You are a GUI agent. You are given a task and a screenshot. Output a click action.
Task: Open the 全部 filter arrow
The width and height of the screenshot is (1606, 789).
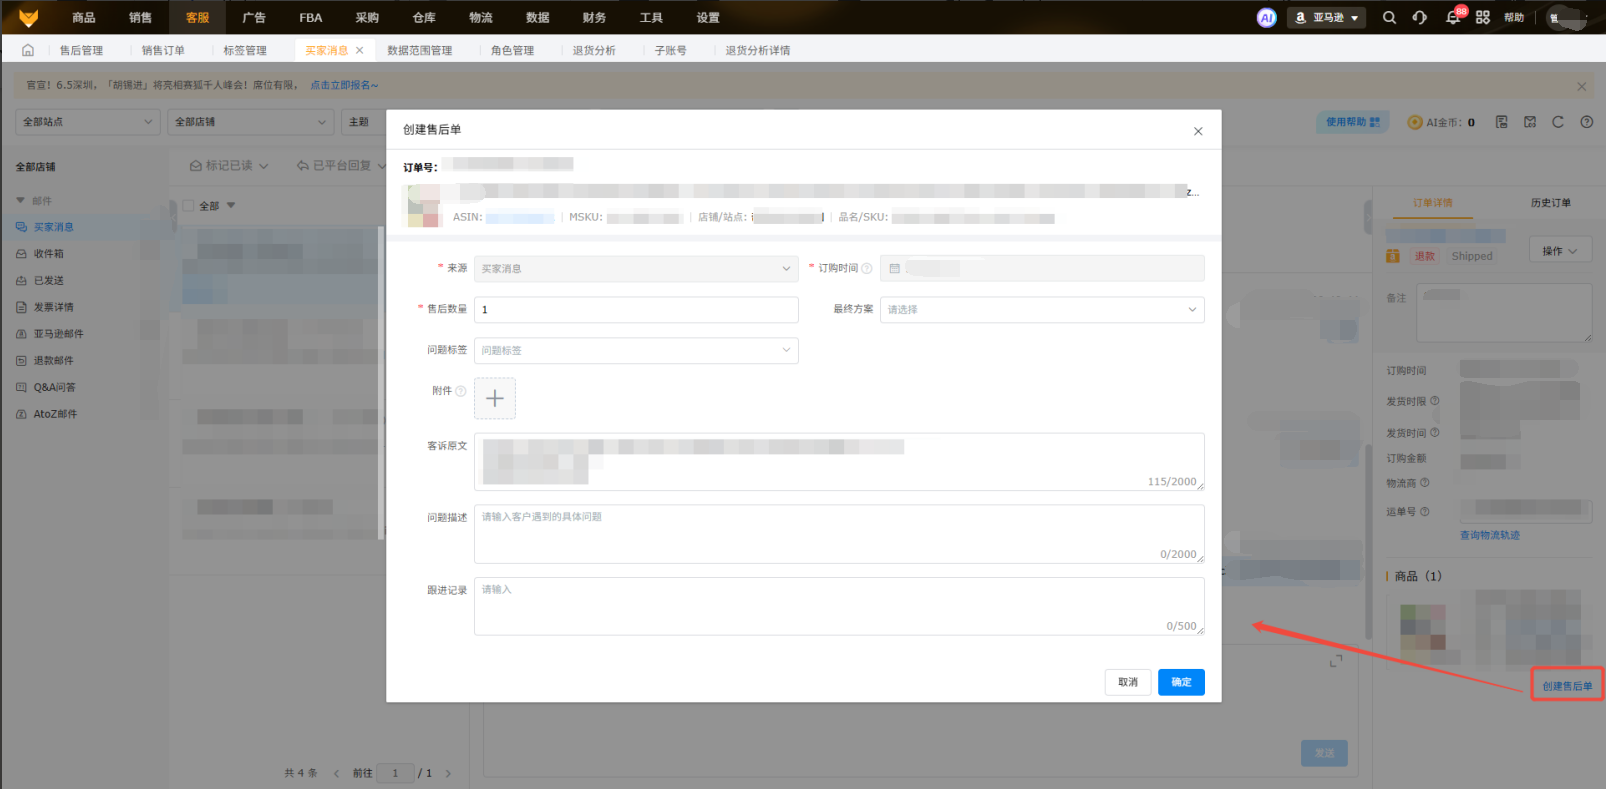(231, 206)
